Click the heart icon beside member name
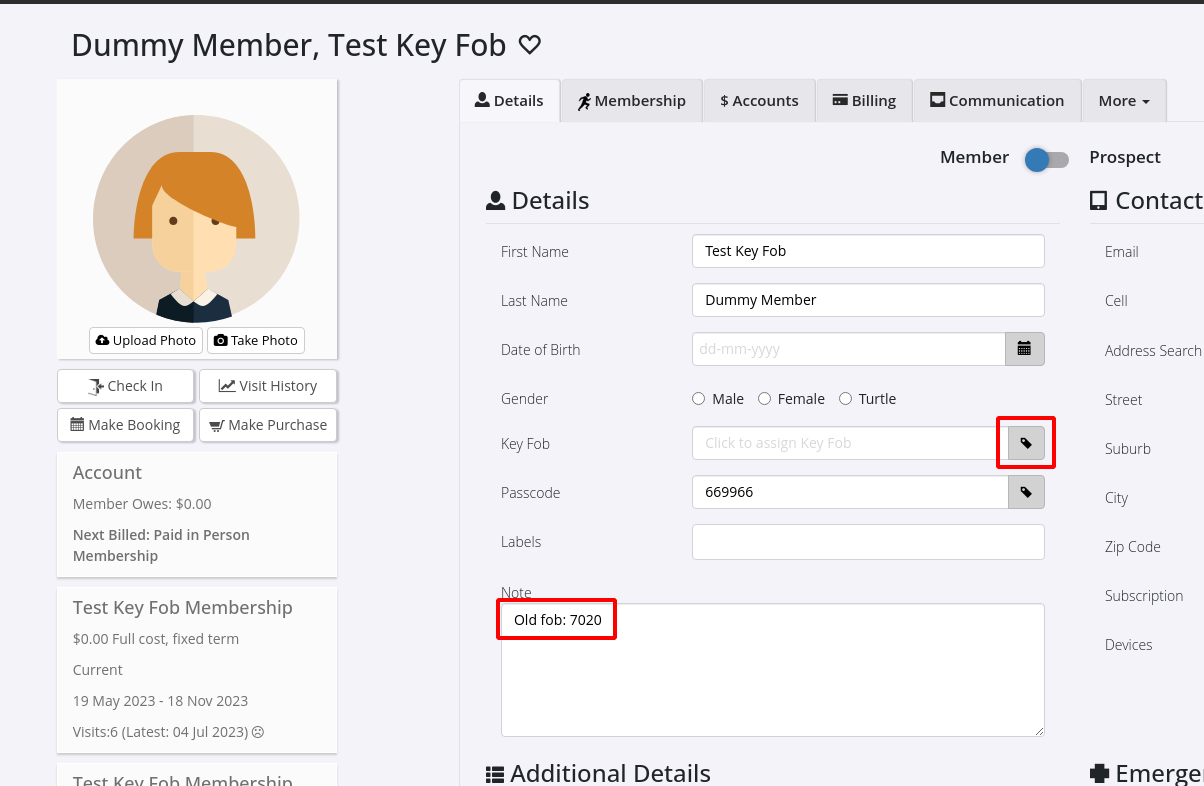The image size is (1204, 786). point(529,45)
